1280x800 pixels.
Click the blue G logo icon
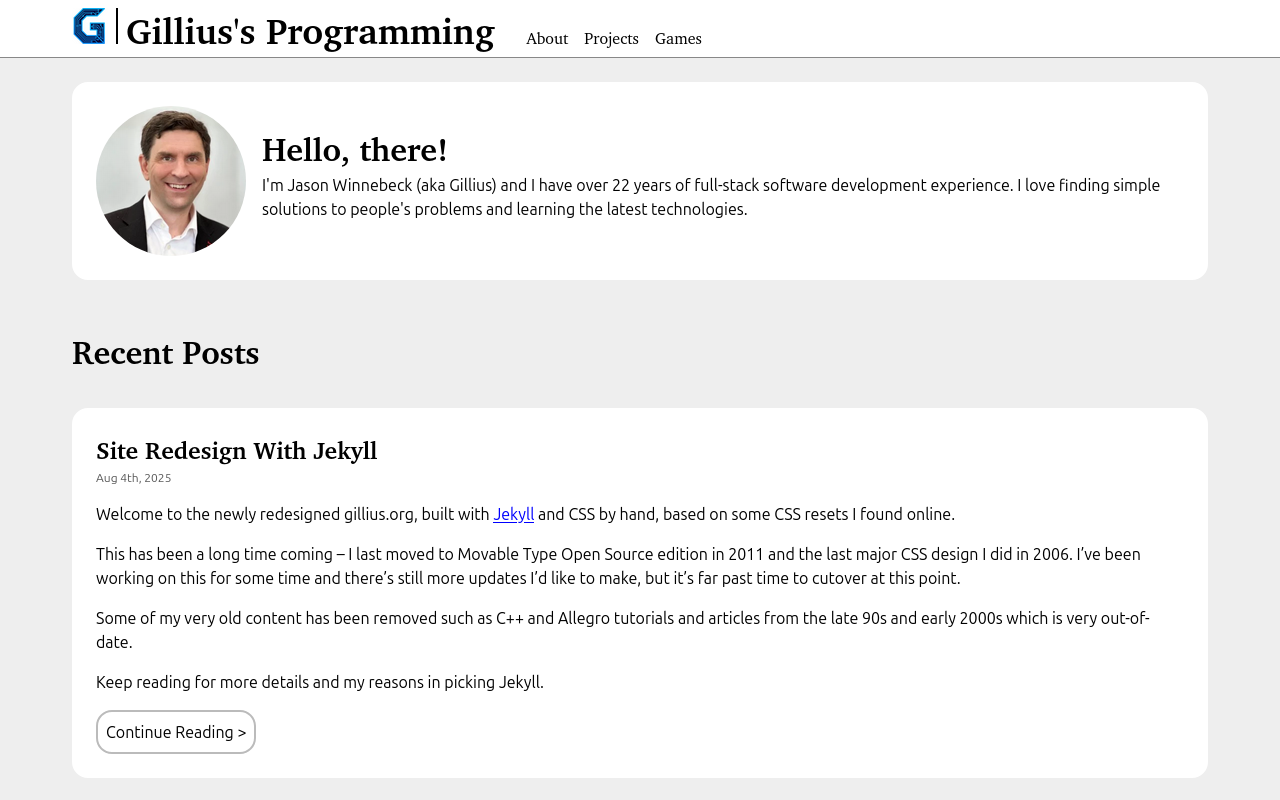89,27
